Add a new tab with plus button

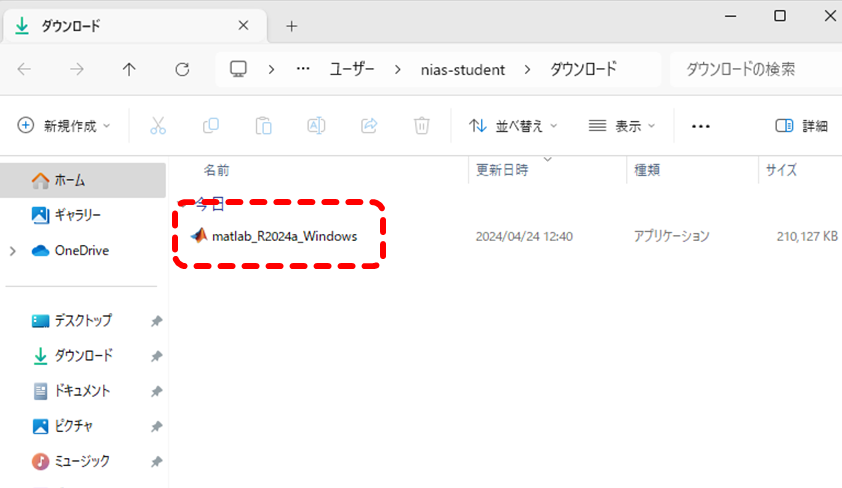point(292,26)
